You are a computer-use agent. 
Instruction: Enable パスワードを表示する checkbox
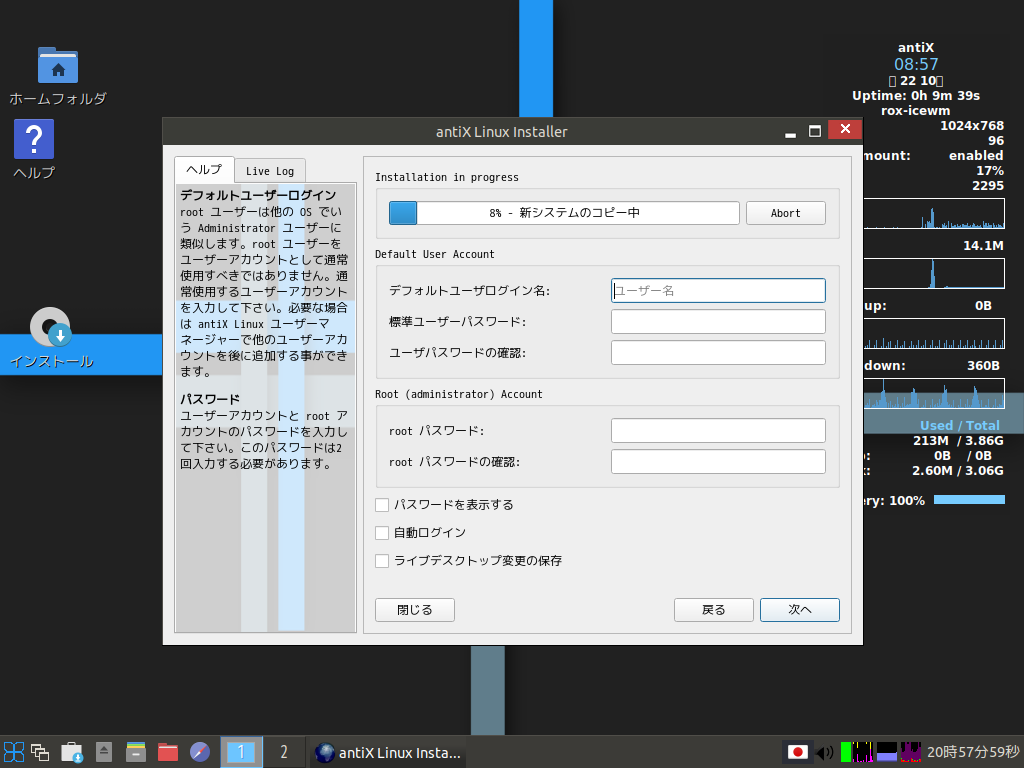click(x=382, y=505)
